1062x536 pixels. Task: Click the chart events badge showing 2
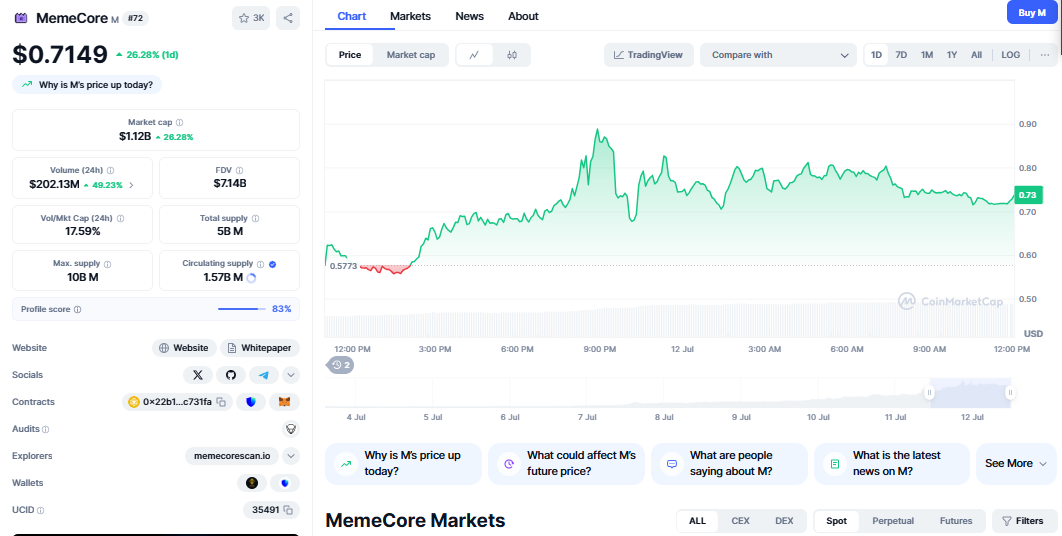341,365
